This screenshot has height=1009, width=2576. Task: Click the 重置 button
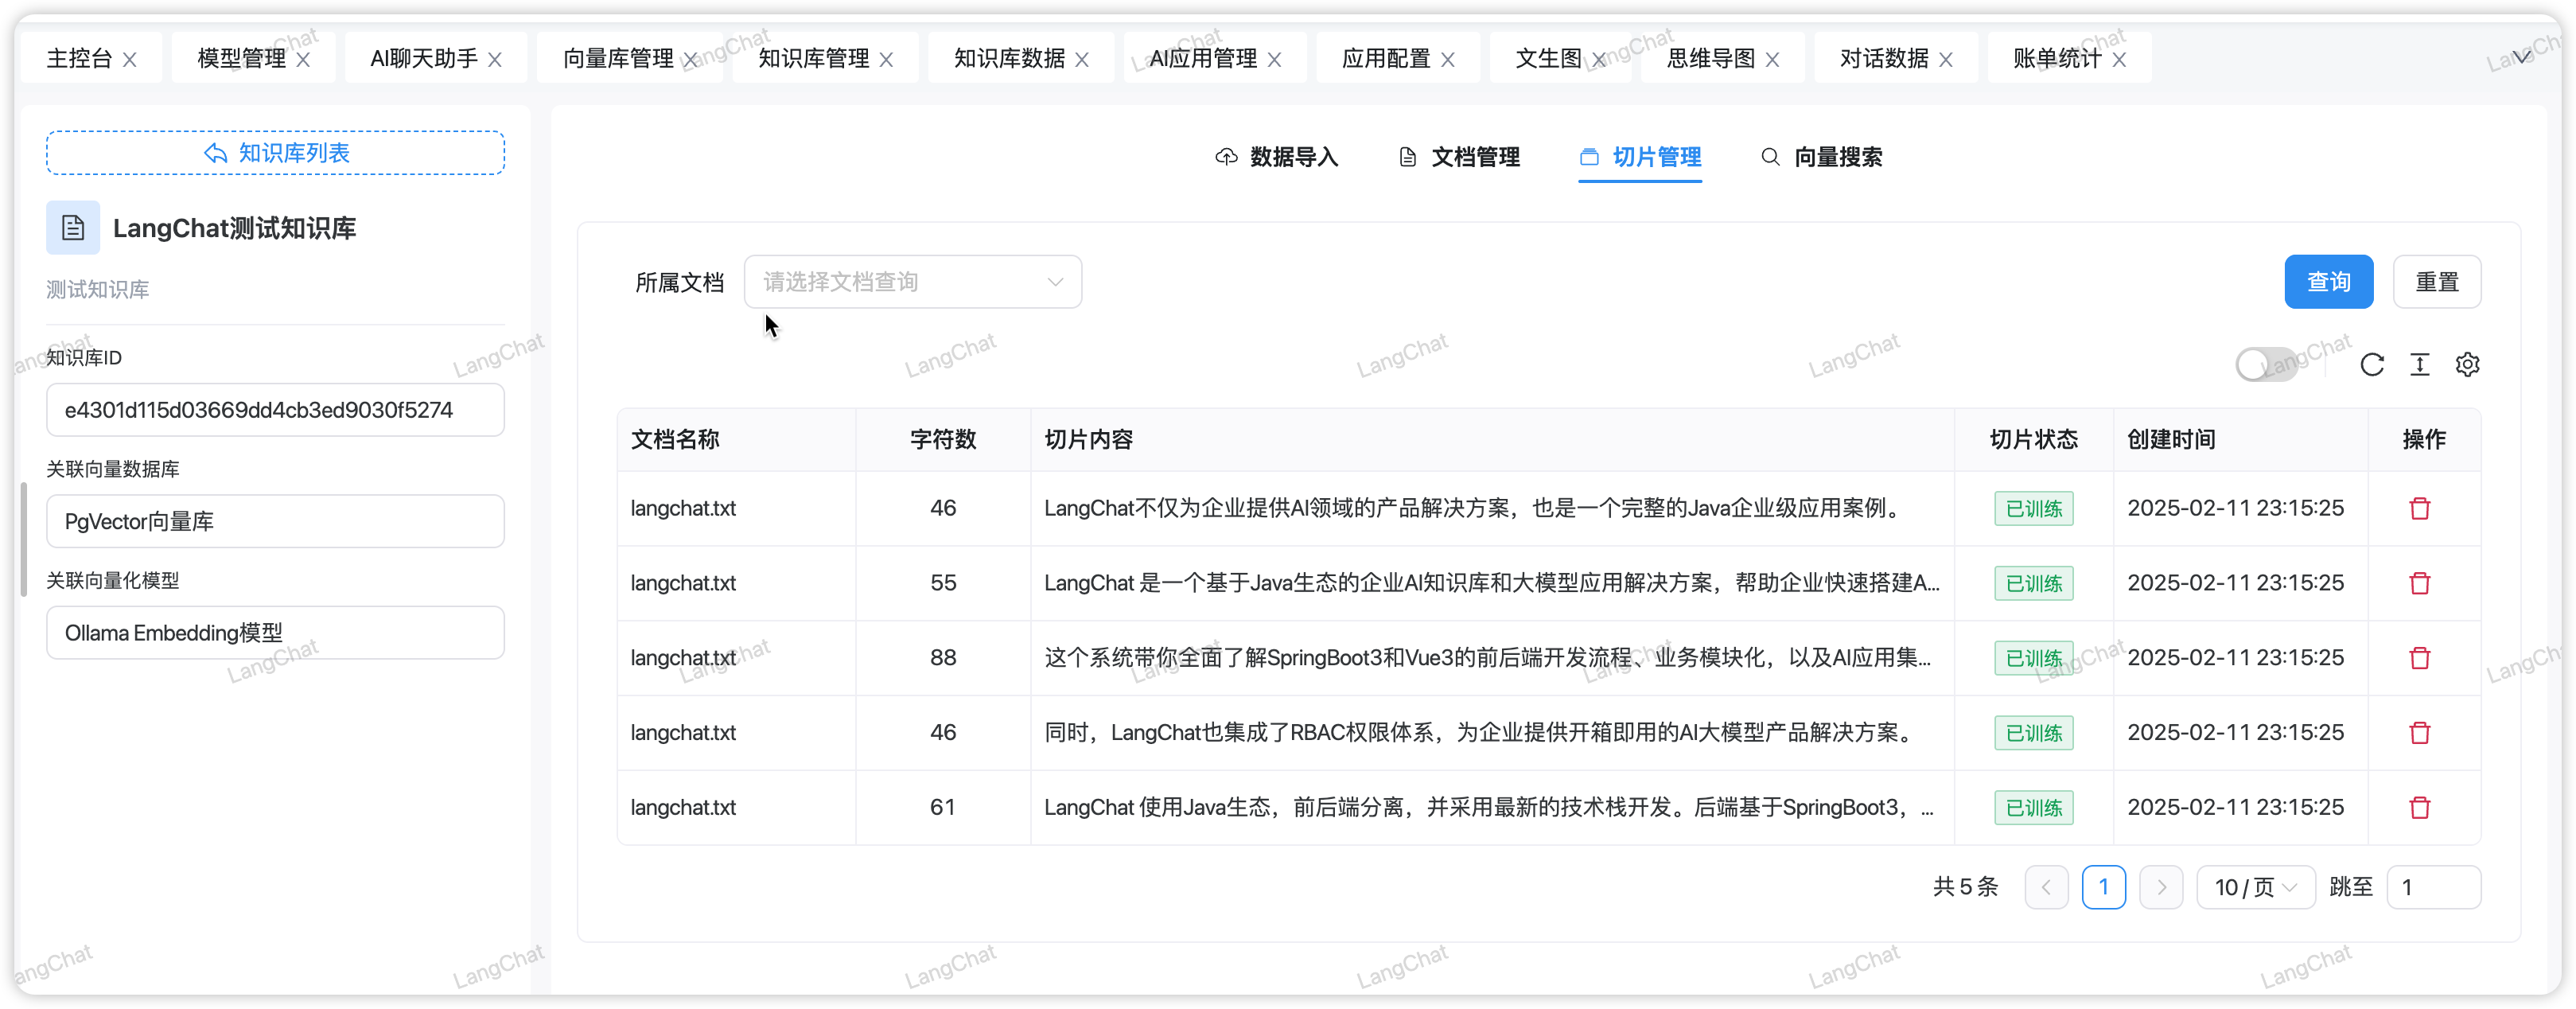coord(2436,282)
